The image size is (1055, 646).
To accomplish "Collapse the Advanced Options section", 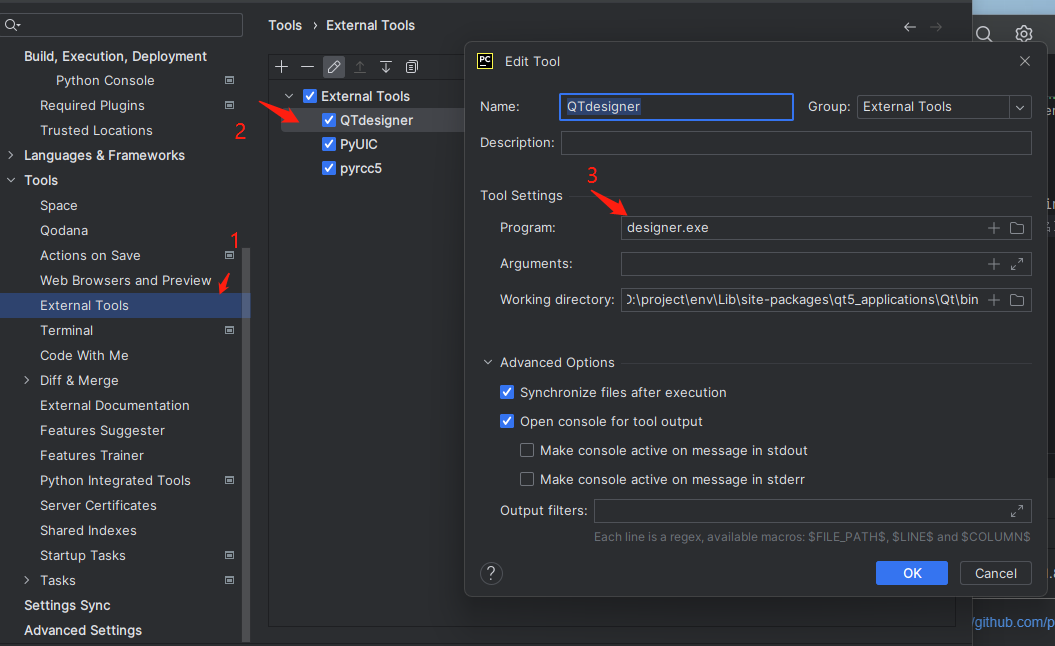I will click(x=488, y=362).
